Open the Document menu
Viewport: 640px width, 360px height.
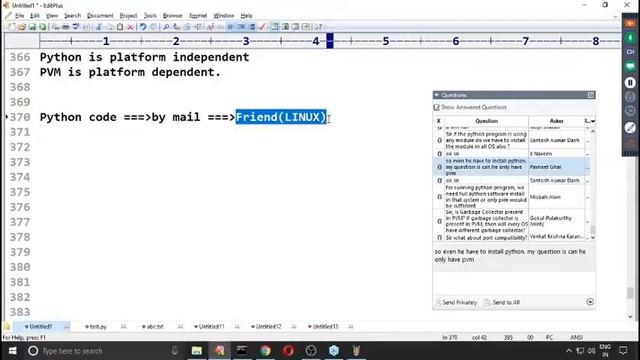[100, 16]
